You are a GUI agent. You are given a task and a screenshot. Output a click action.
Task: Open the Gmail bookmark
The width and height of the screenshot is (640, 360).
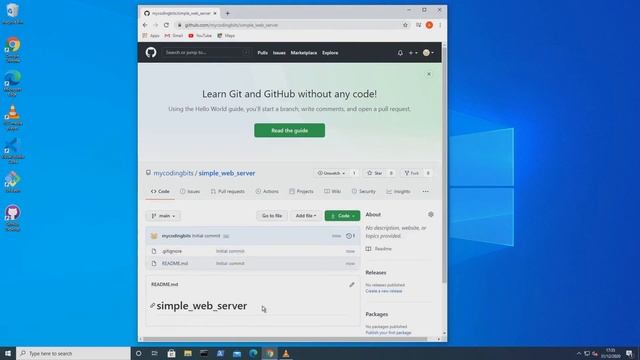(173, 36)
